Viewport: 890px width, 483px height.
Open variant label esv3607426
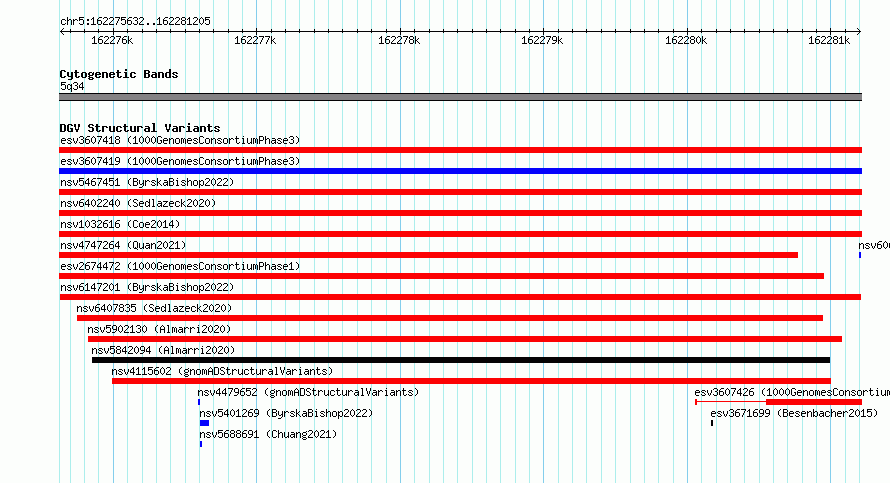click(792, 392)
